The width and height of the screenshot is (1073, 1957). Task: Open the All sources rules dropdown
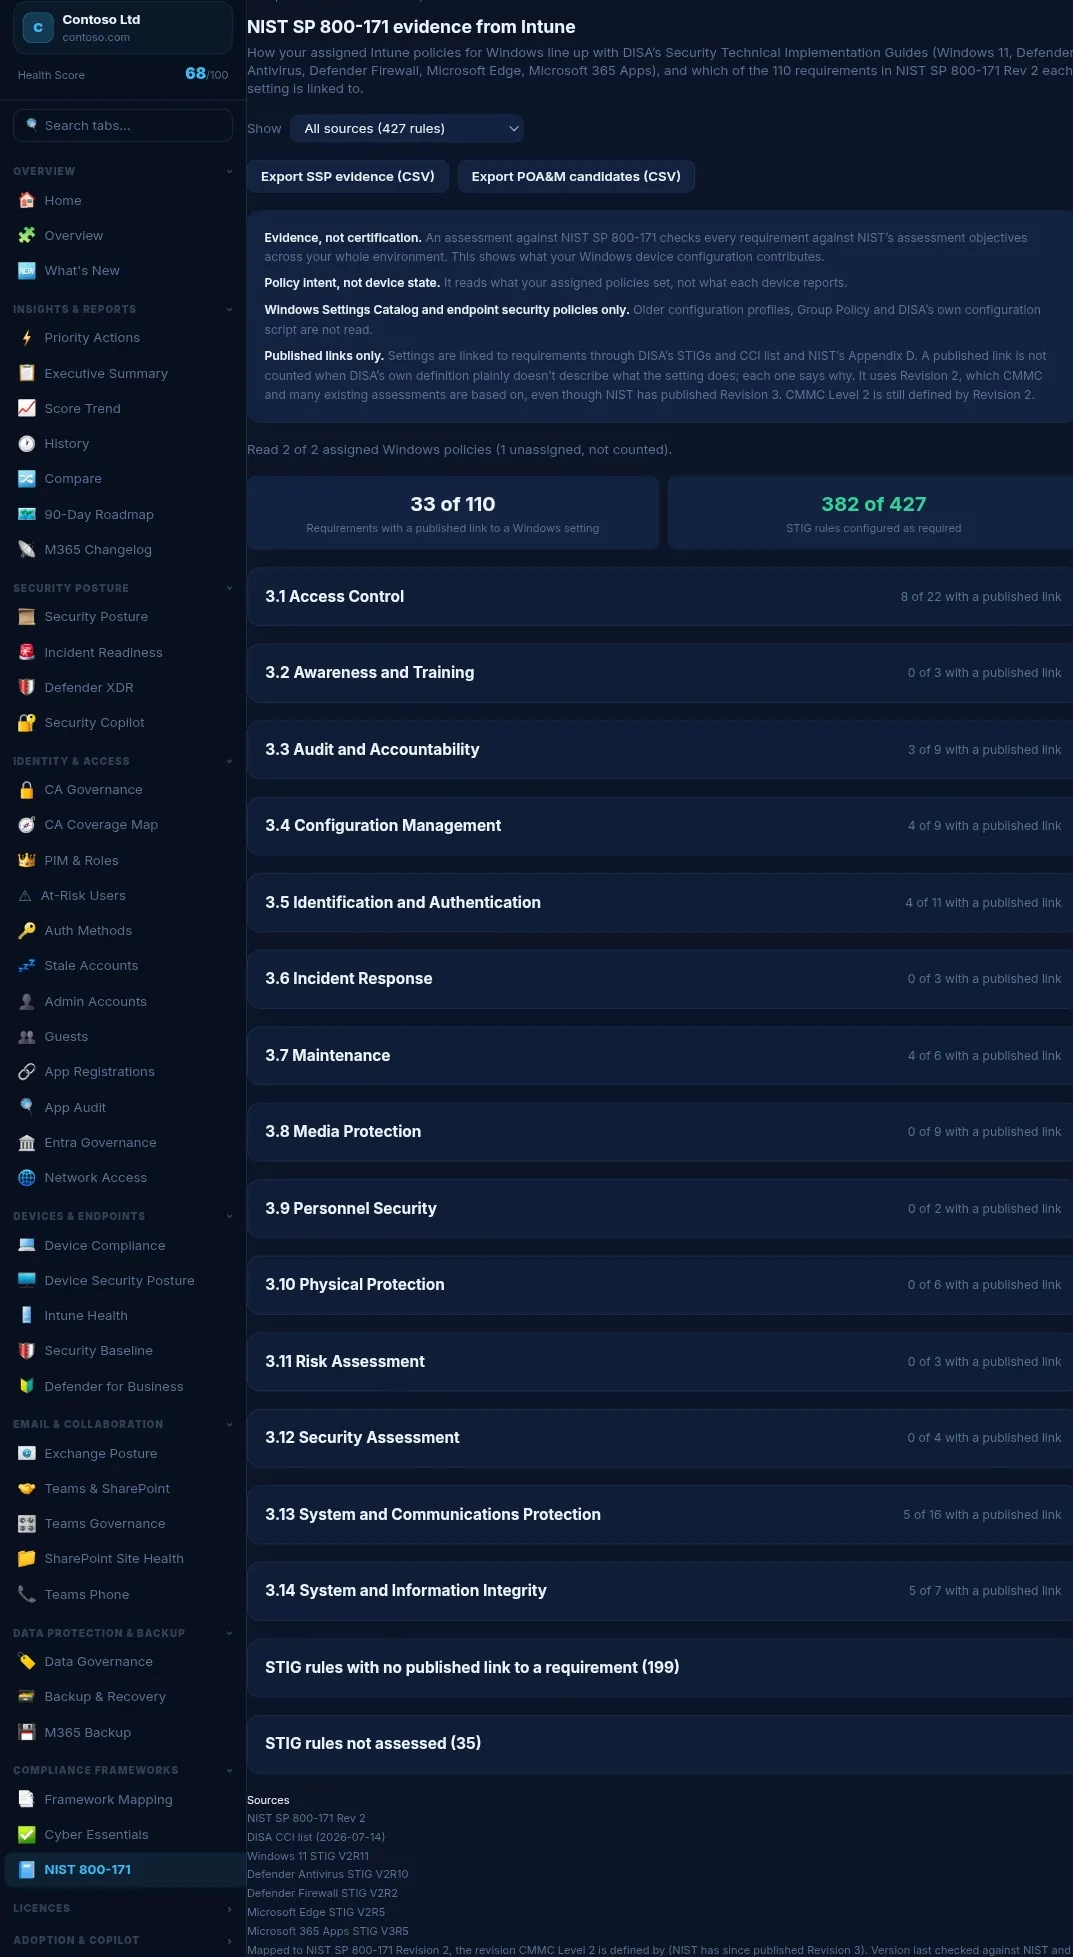point(407,129)
